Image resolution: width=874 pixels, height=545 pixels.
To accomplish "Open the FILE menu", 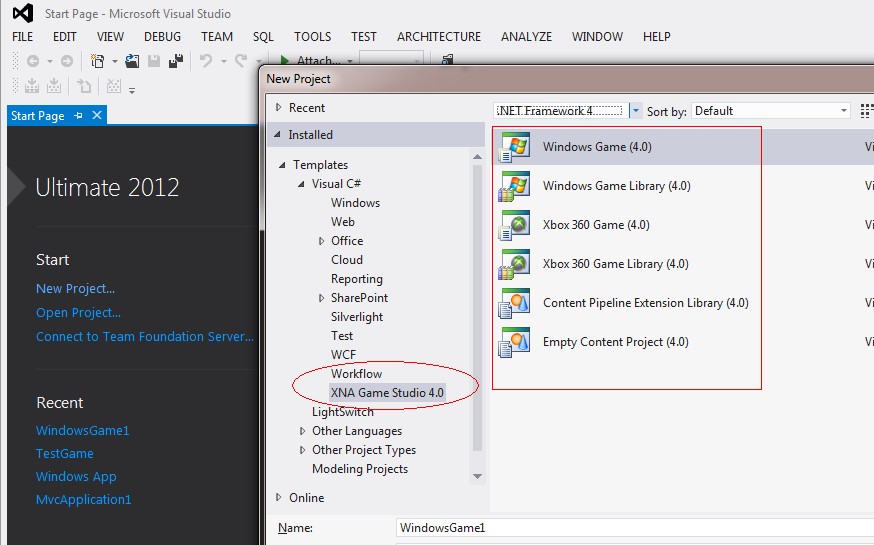I will [23, 37].
